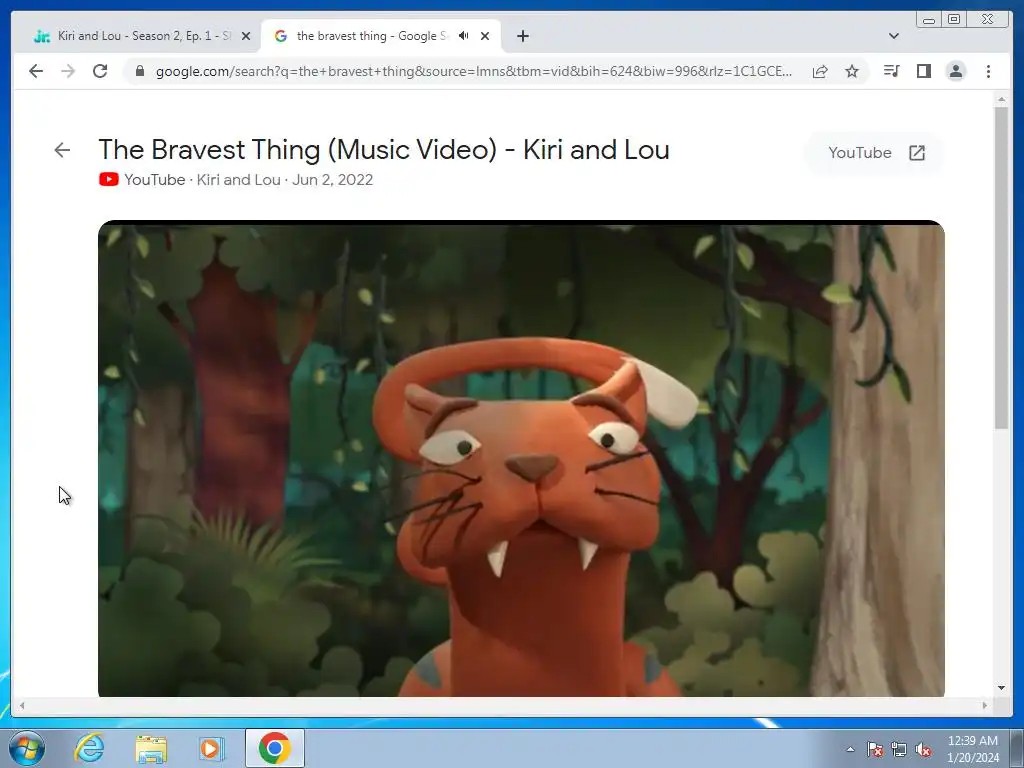Viewport: 1024px width, 768px height.
Task: Open the Action Center flag icon
Action: point(875,749)
